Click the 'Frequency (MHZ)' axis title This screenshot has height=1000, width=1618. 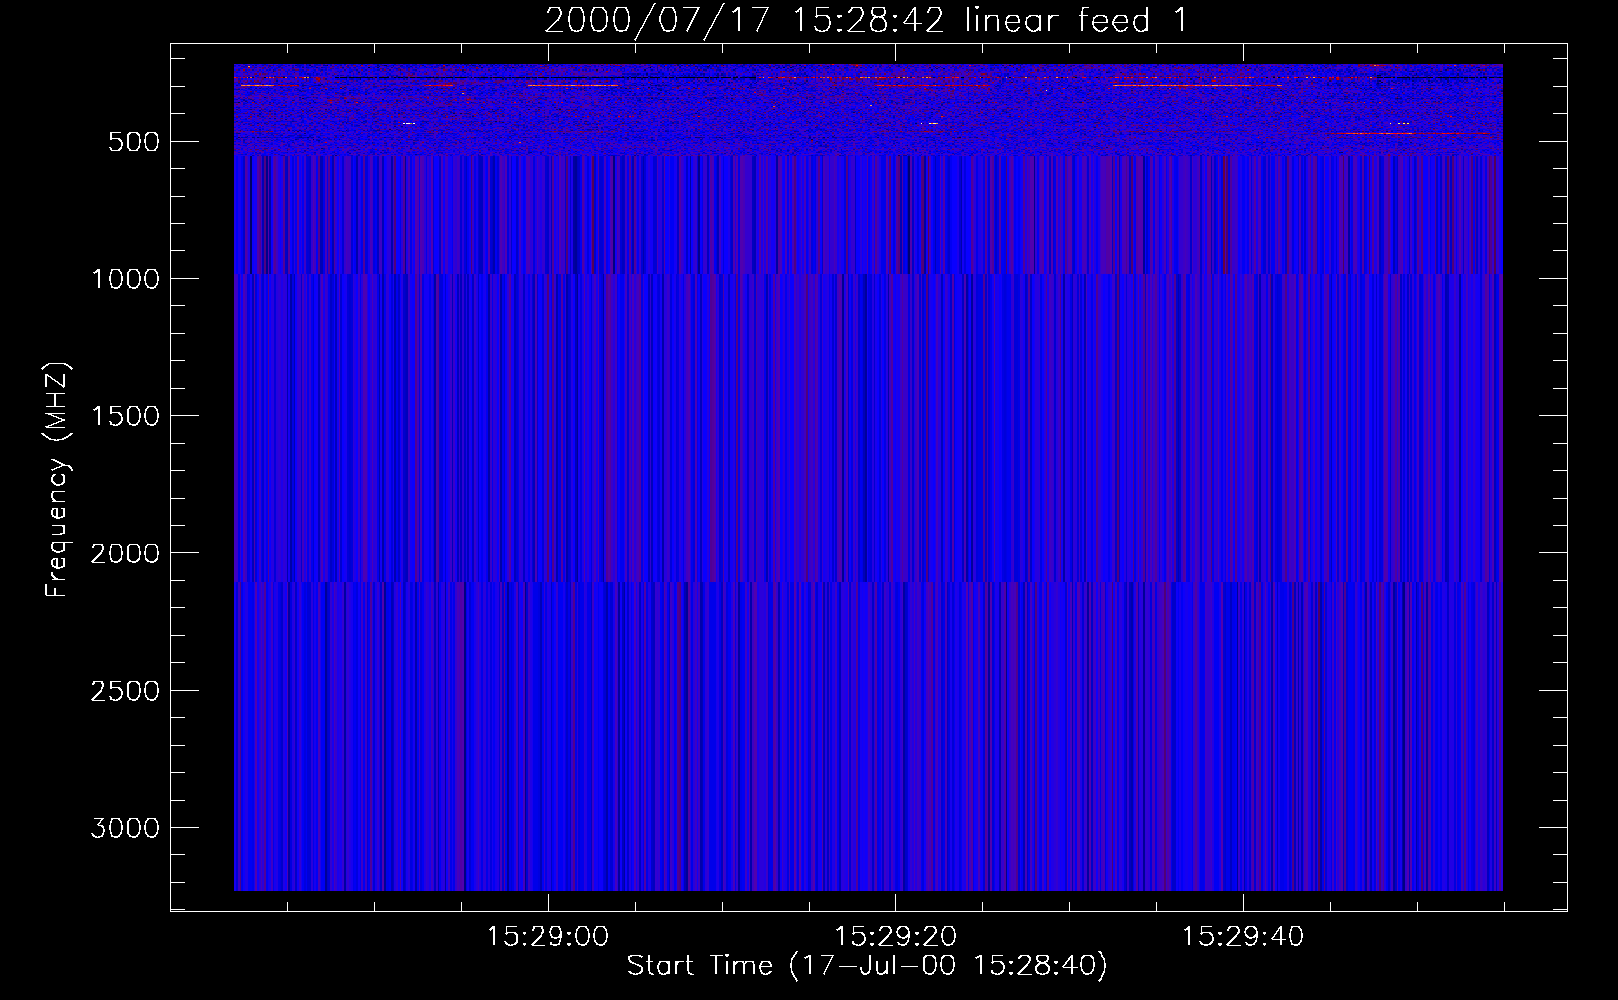pos(57,479)
